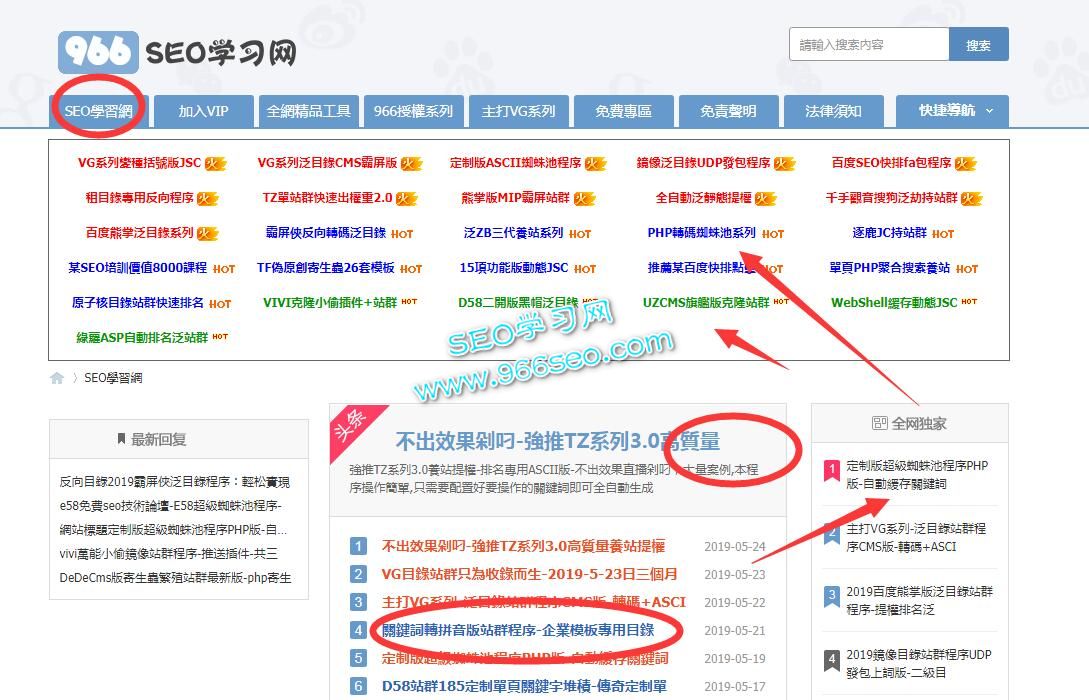The height and width of the screenshot is (700, 1089).
Task: Open the 綠蘿ASP自動排名泛站群 link
Action: pos(142,338)
